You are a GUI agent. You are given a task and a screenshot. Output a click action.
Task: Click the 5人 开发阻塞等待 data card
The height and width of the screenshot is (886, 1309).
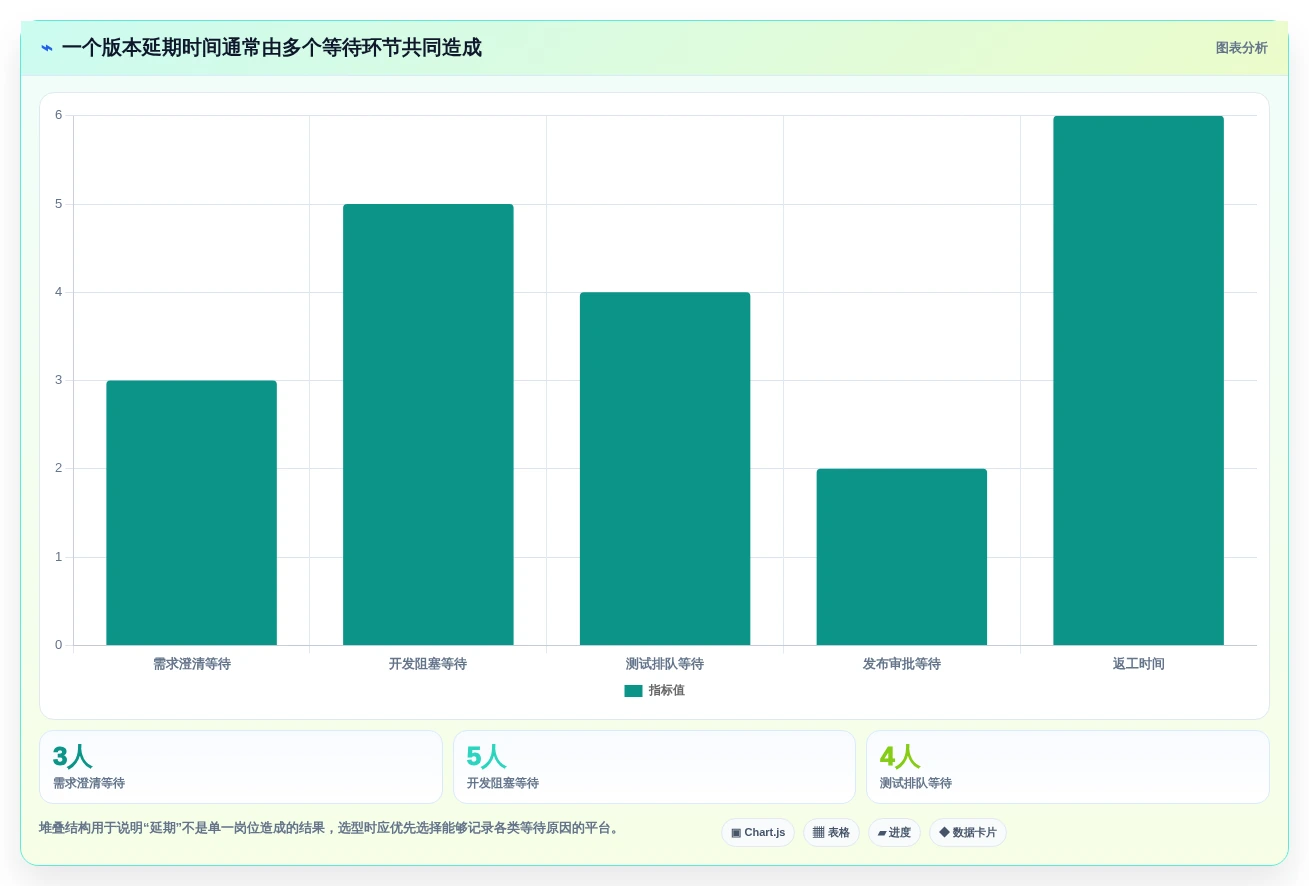[x=654, y=767]
